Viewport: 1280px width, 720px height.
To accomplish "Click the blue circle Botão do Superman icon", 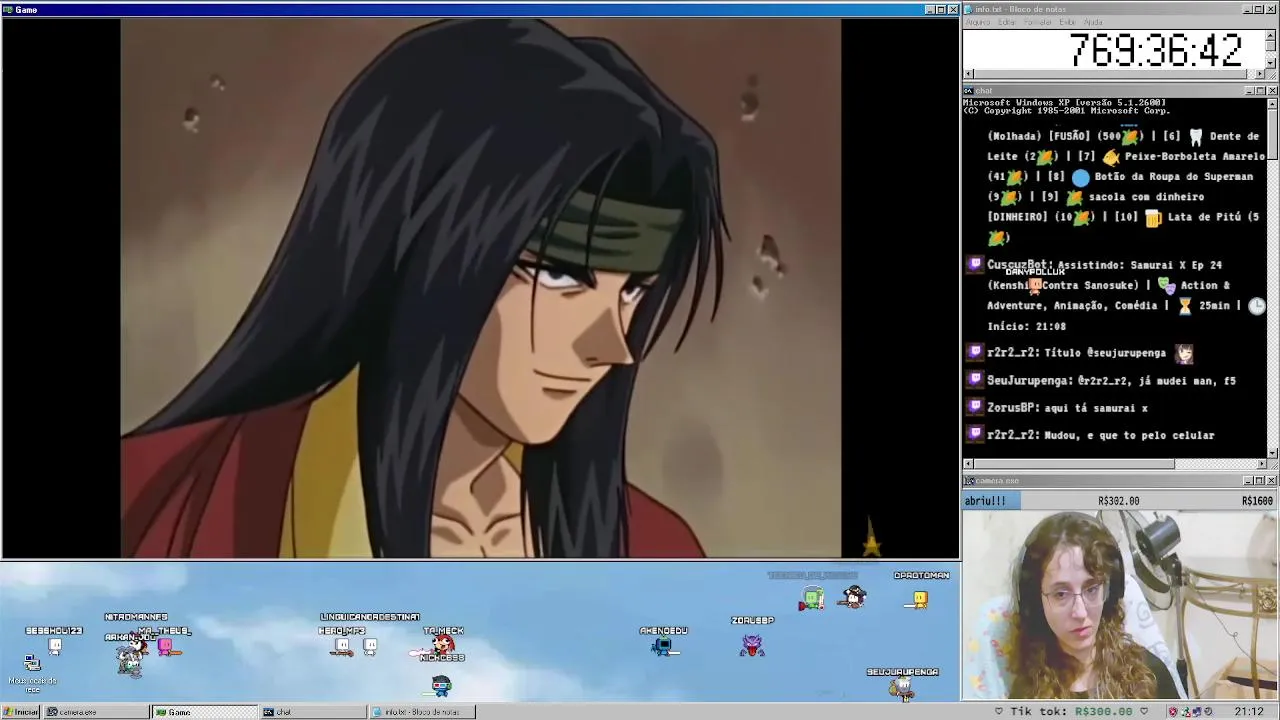I will (x=1080, y=177).
